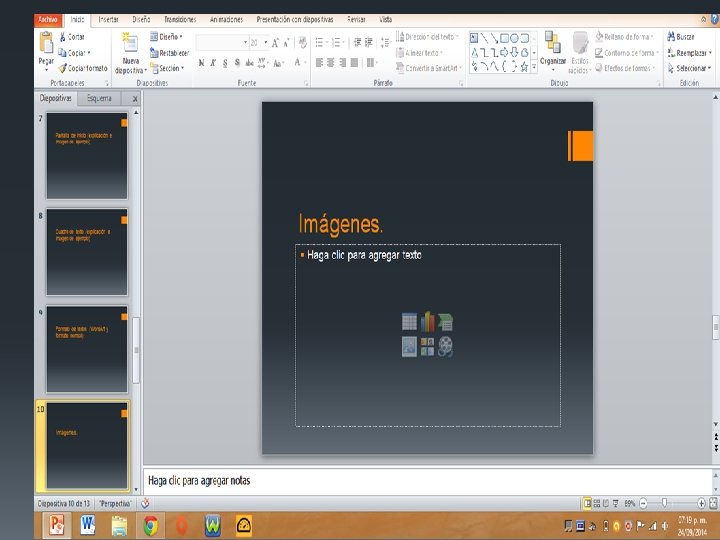This screenshot has height=540, width=720.
Task: Insert picture from file via placeholder
Action: [x=409, y=346]
